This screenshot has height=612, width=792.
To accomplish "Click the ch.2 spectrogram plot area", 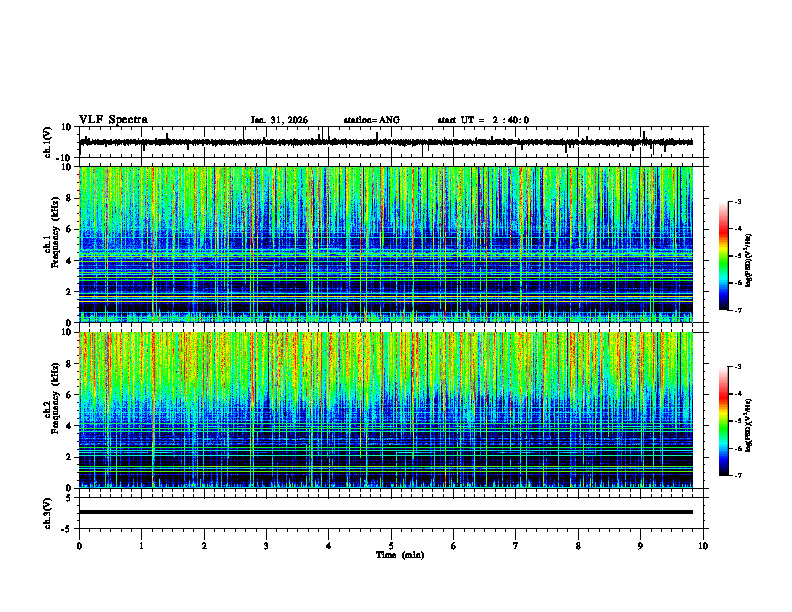I will 386,410.
